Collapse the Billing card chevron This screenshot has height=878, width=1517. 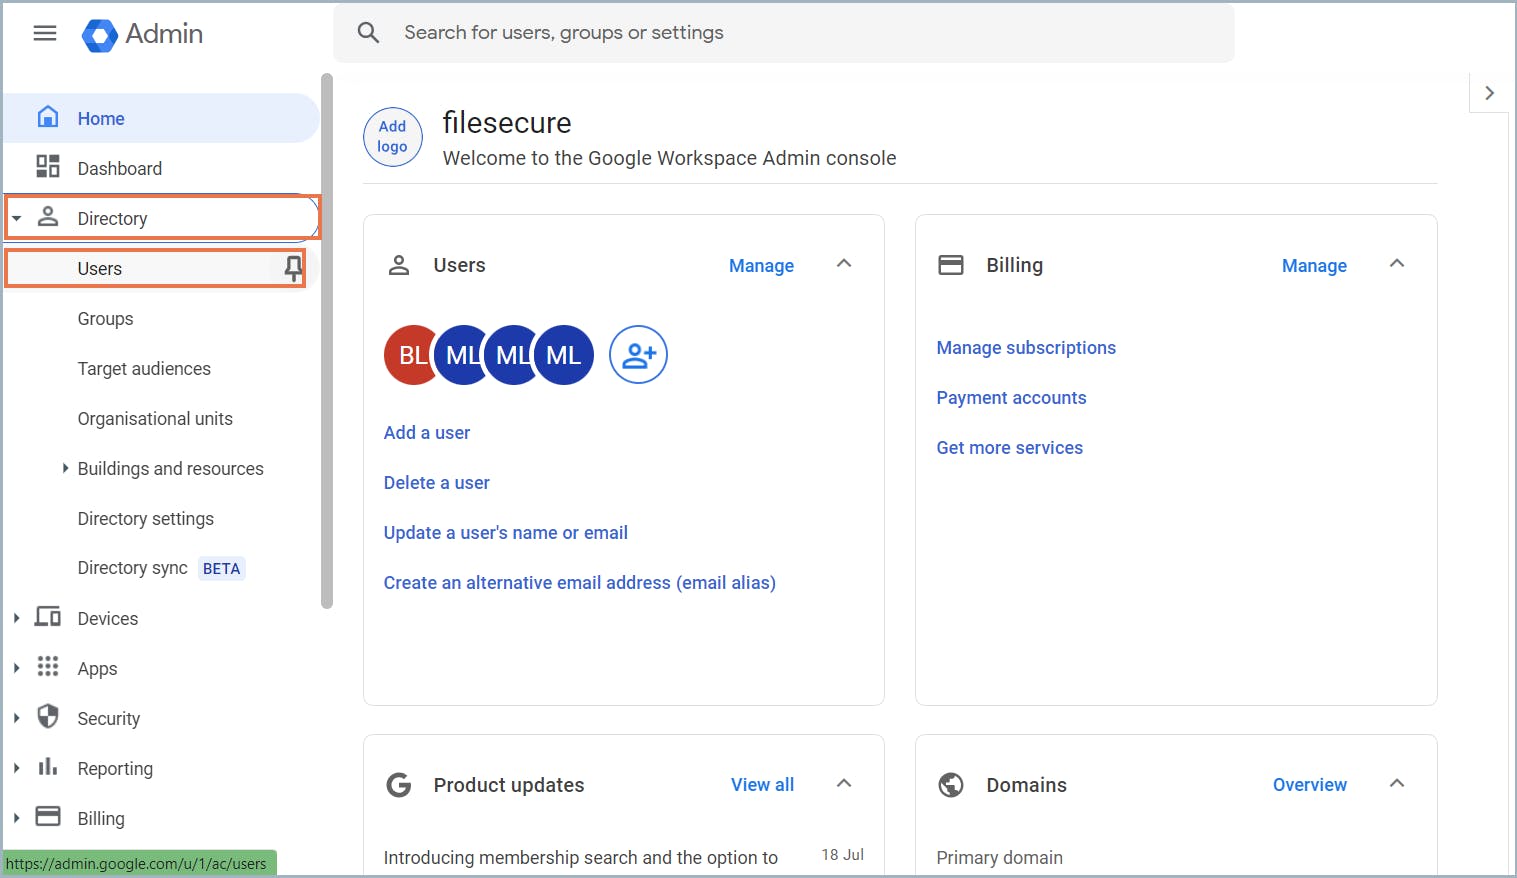[x=1397, y=264]
